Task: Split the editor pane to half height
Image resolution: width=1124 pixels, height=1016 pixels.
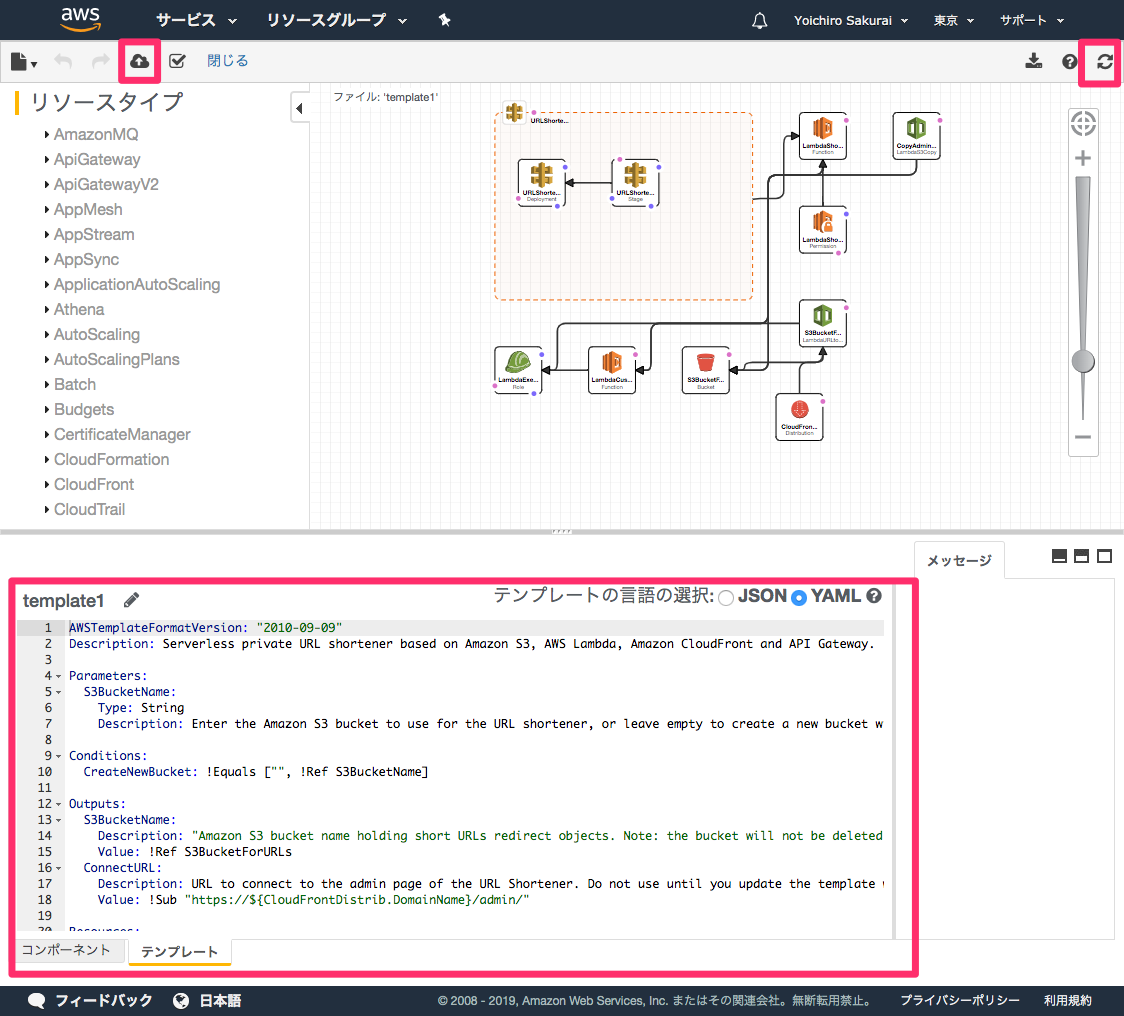Action: click(x=1082, y=556)
